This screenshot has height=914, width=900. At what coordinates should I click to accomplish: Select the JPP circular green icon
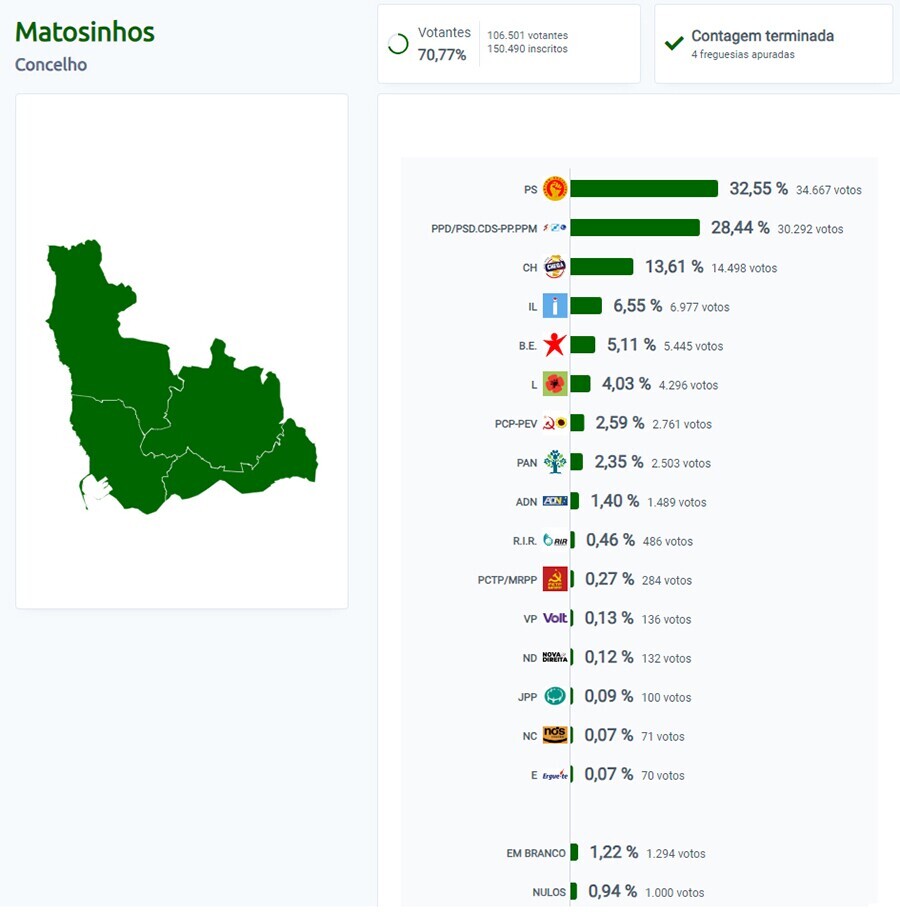[555, 696]
